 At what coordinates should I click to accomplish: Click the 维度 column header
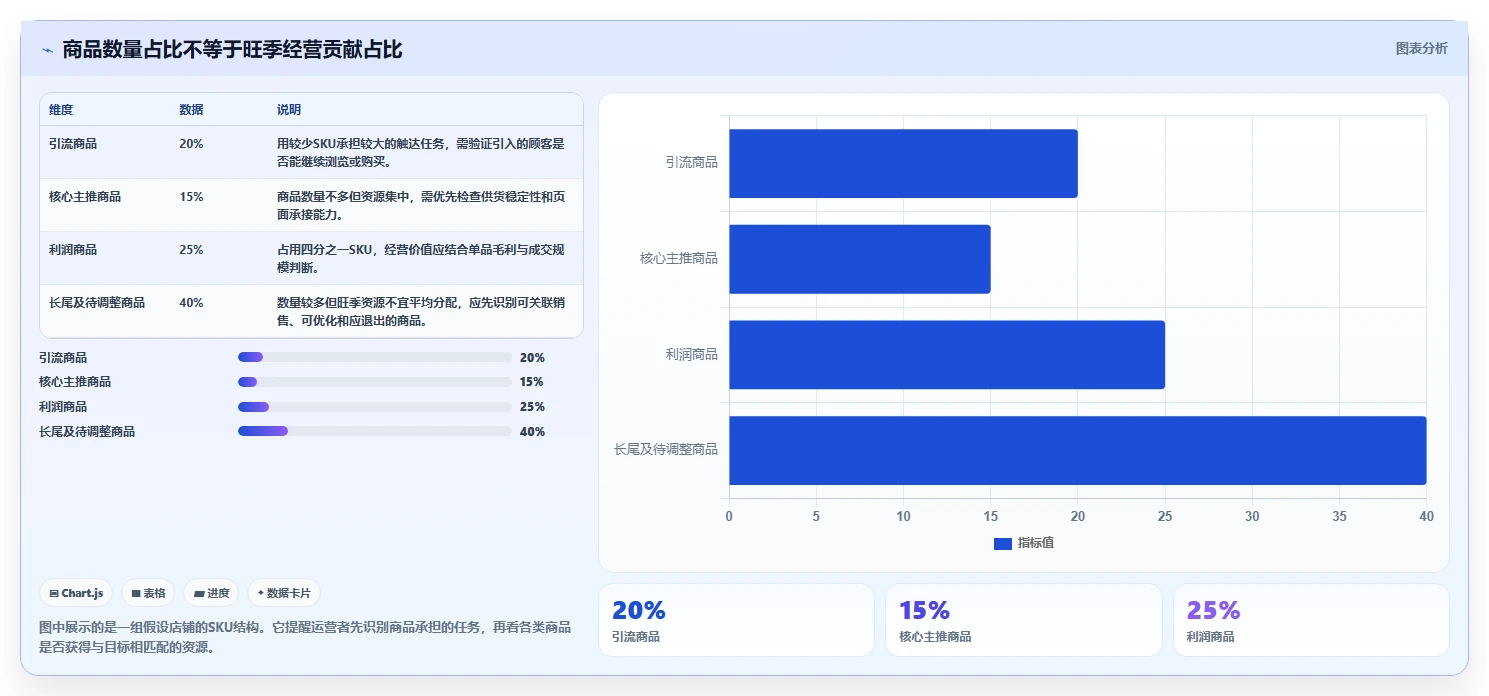coord(61,110)
